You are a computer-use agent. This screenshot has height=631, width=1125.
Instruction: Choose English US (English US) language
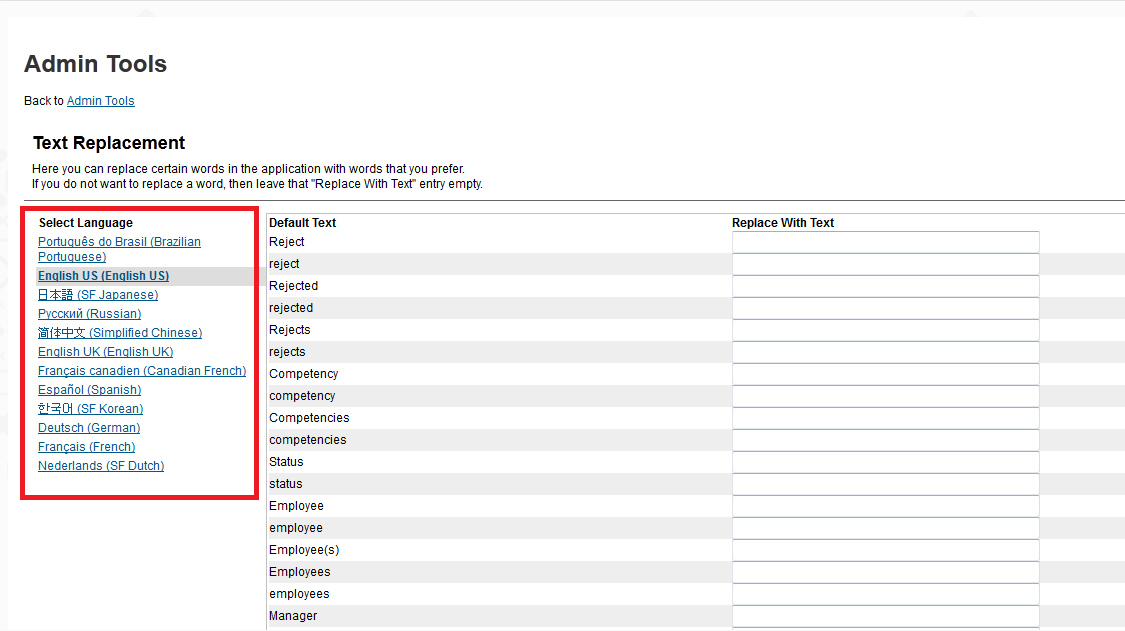click(x=103, y=276)
